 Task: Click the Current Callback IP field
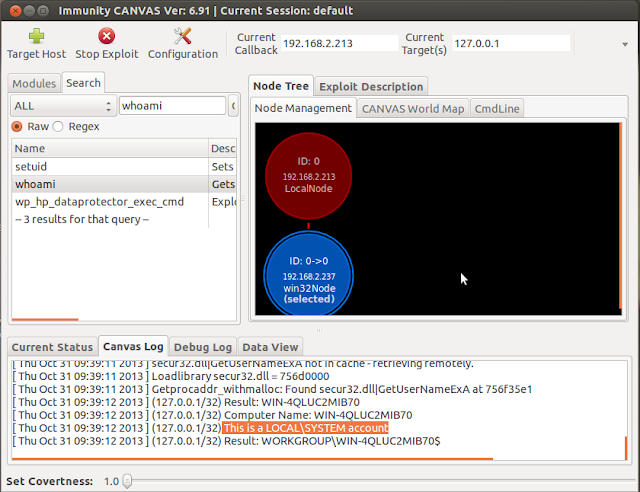(x=339, y=43)
